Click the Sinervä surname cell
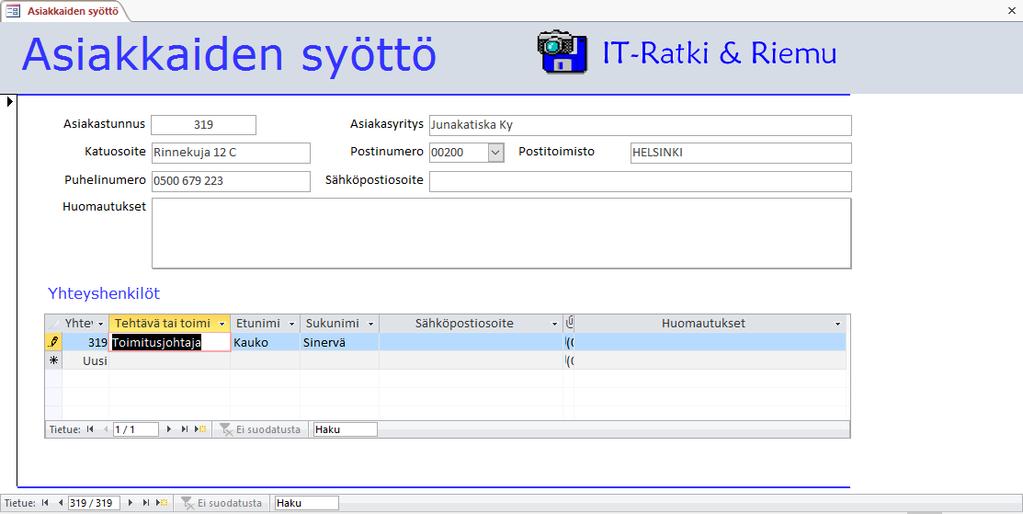Screen dimensions: 1023x514 pyautogui.click(x=340, y=342)
